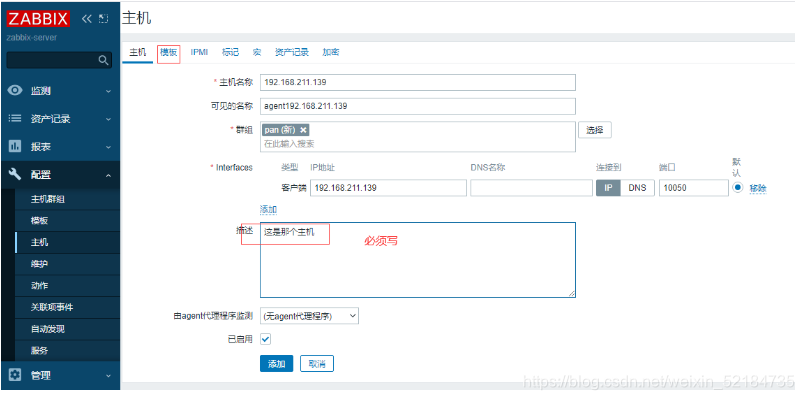The width and height of the screenshot is (804, 400).
Task: Click the bar chart icon for 报表
Action: [x=15, y=147]
